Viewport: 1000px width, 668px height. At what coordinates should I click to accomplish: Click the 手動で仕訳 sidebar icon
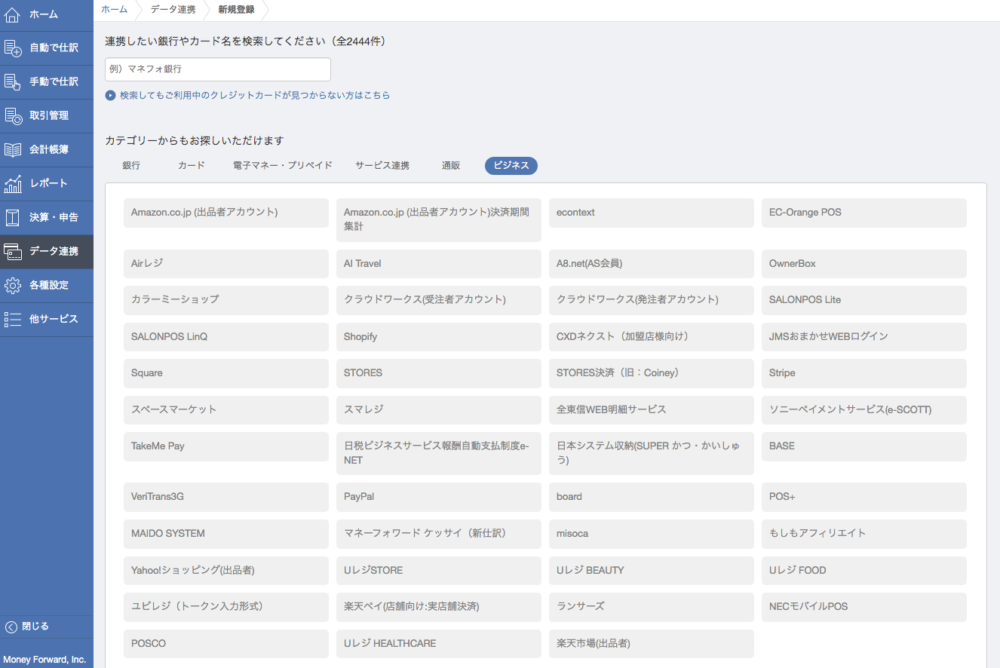coord(12,82)
